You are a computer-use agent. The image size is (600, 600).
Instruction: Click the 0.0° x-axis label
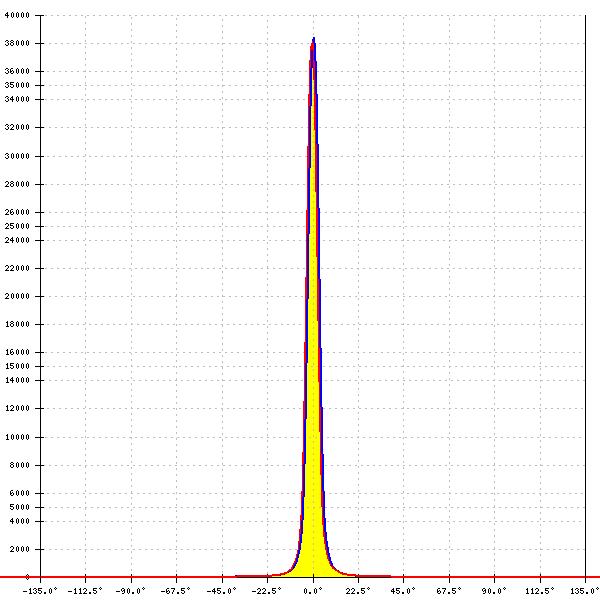[x=313, y=591]
